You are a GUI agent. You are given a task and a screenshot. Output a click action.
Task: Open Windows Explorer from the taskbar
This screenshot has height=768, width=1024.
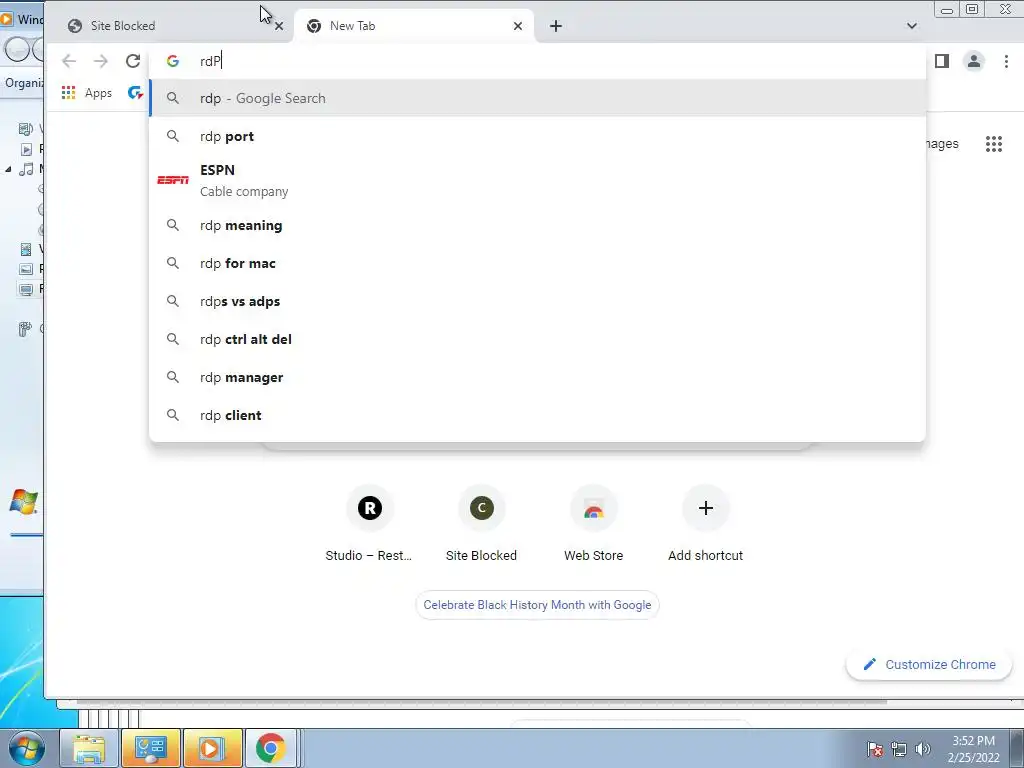89,748
